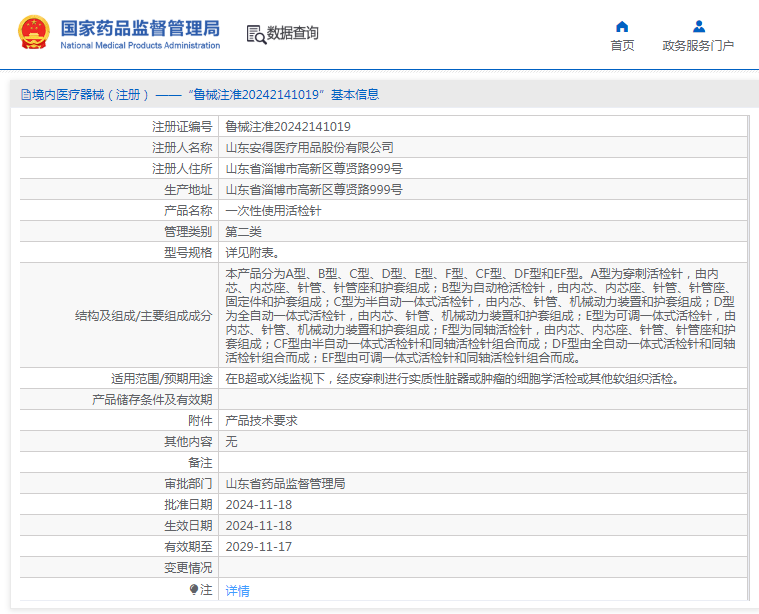
Task: Click the 详见附表。 model specification value
Action: click(x=252, y=253)
